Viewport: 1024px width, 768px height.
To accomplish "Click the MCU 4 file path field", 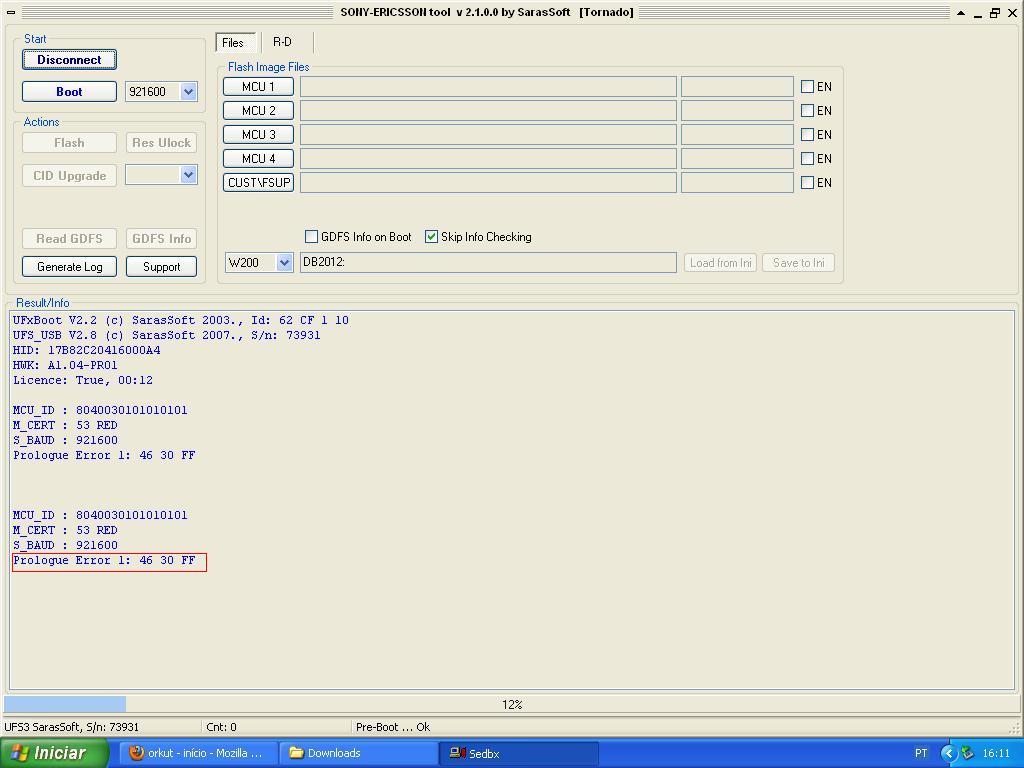I will click(x=488, y=159).
